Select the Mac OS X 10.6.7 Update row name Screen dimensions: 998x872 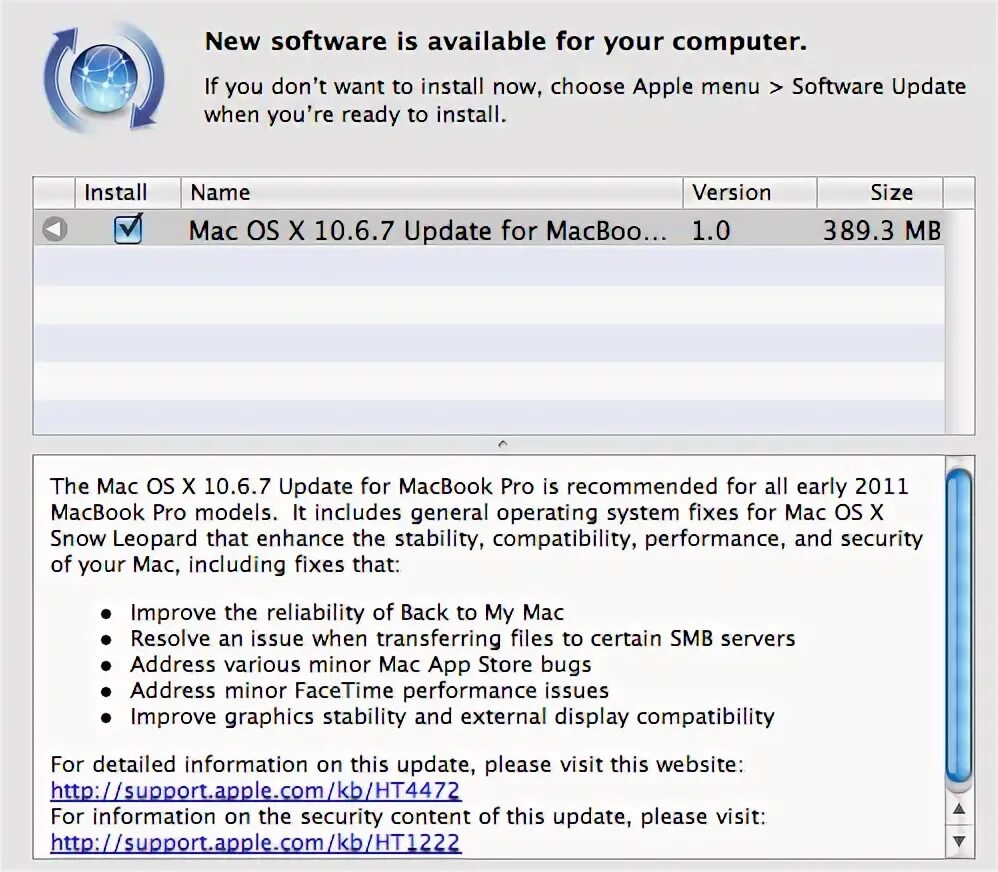tap(428, 230)
